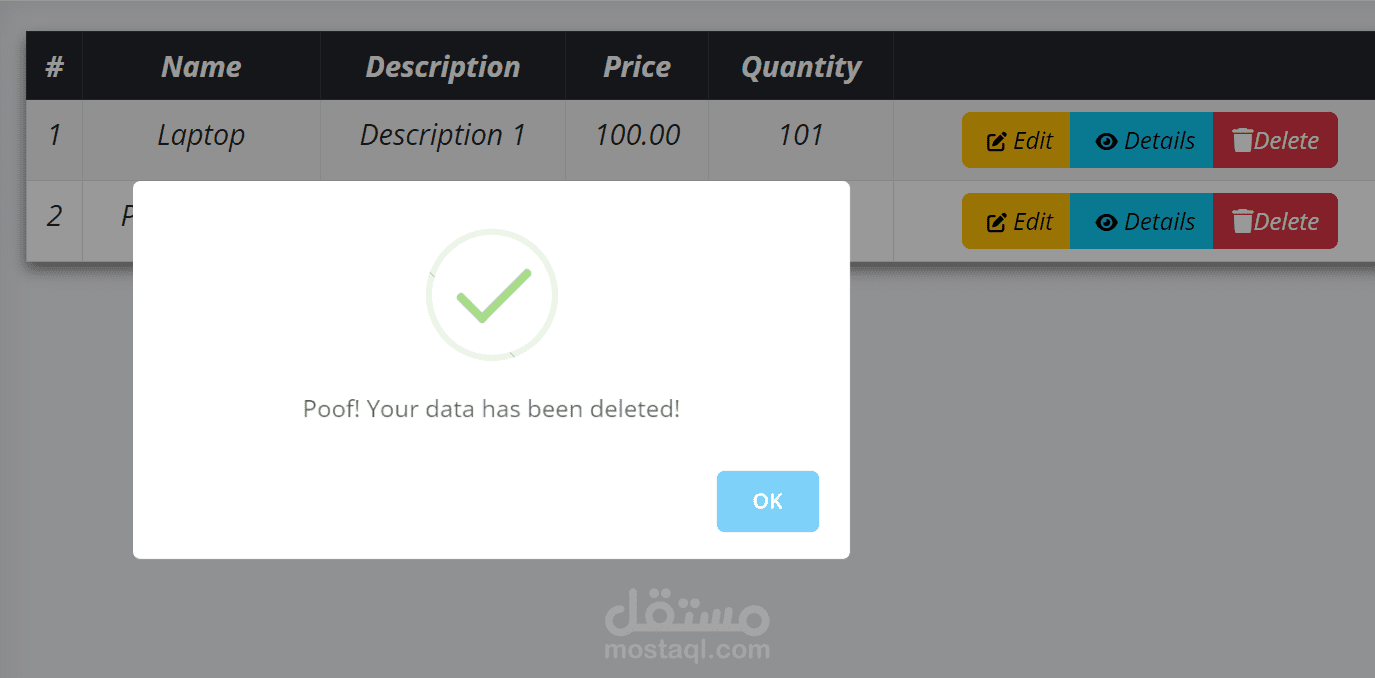Select the pencil icon on row 2's Edit button
1375x678 pixels.
click(996, 221)
